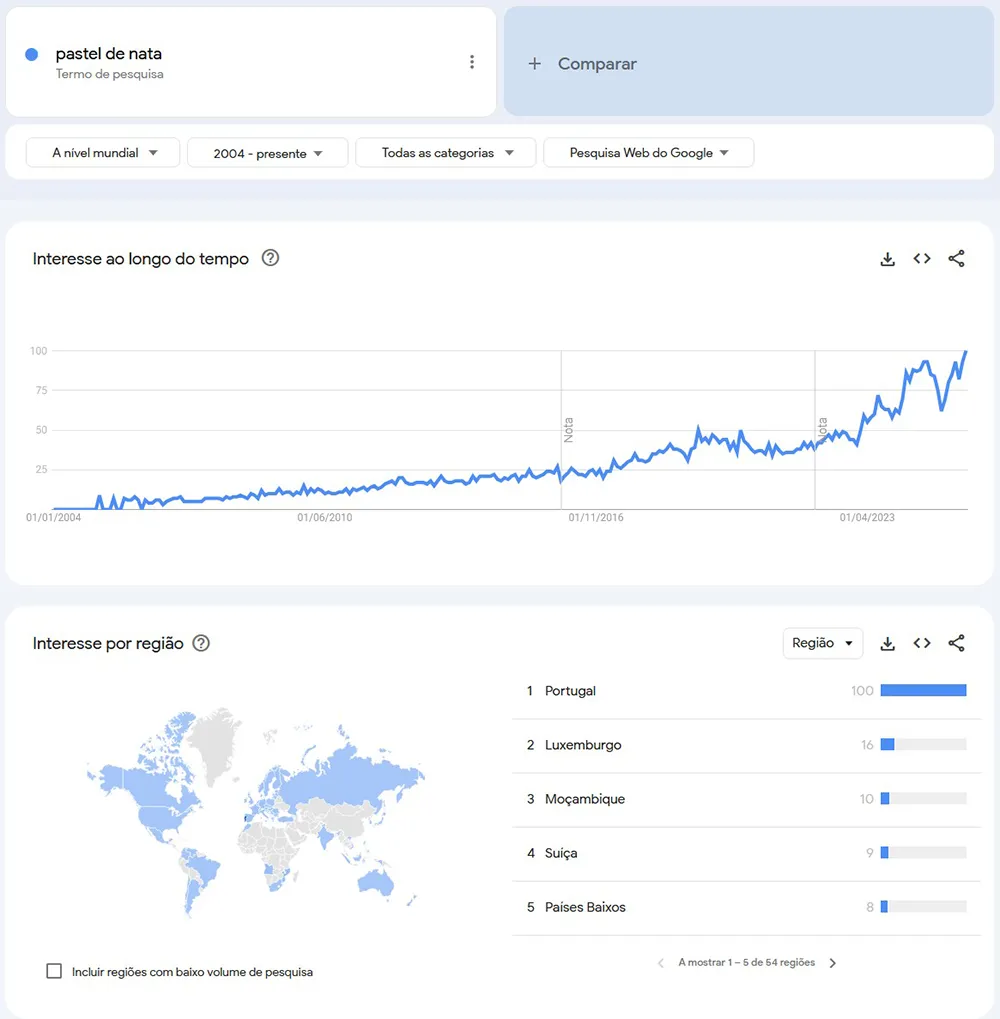Download interest-over-time data as CSV
The height and width of the screenshot is (1019, 1000).
click(x=888, y=258)
